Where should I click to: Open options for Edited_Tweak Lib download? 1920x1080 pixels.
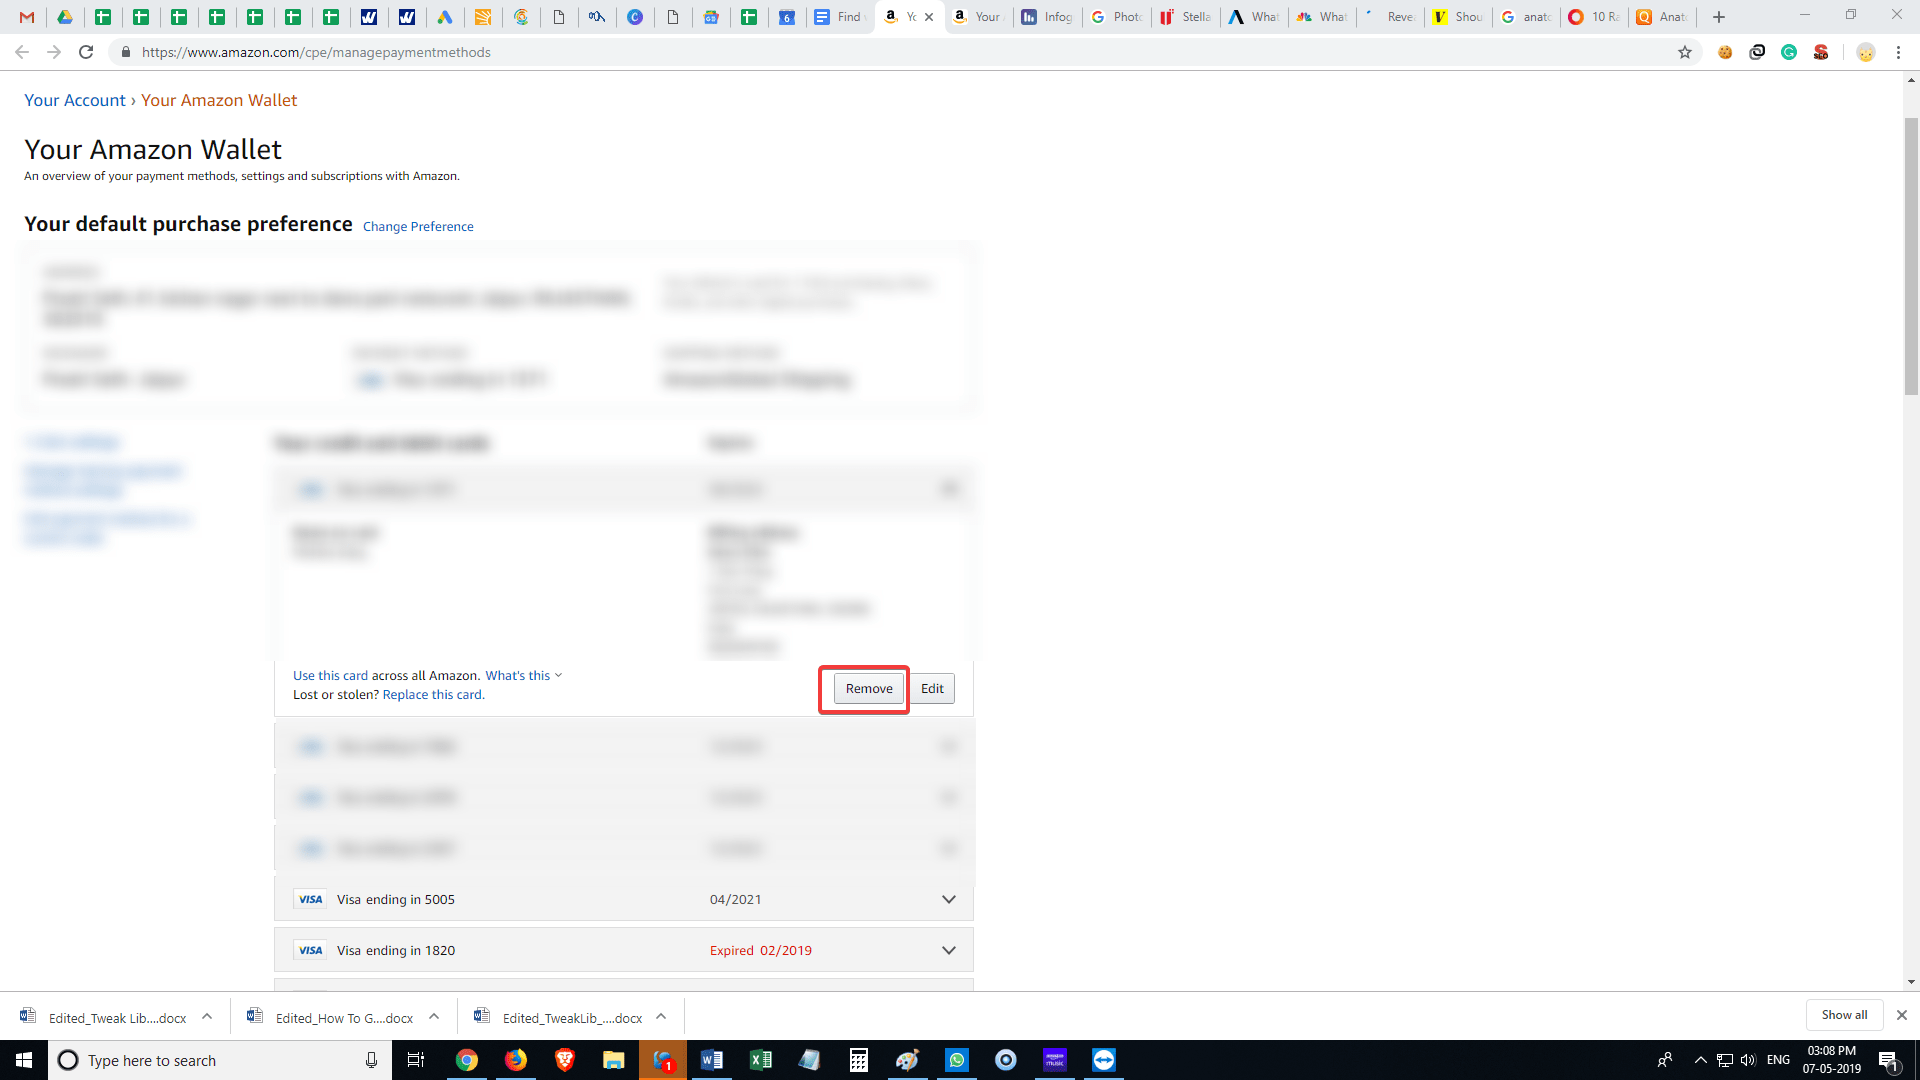point(207,1017)
